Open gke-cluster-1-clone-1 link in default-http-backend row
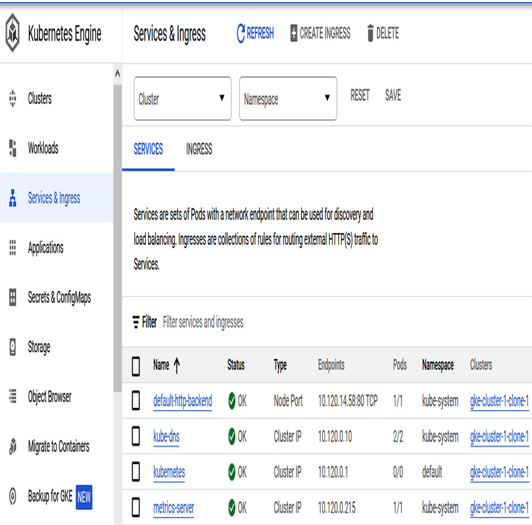Screen dimensions: 532x525 (499, 401)
